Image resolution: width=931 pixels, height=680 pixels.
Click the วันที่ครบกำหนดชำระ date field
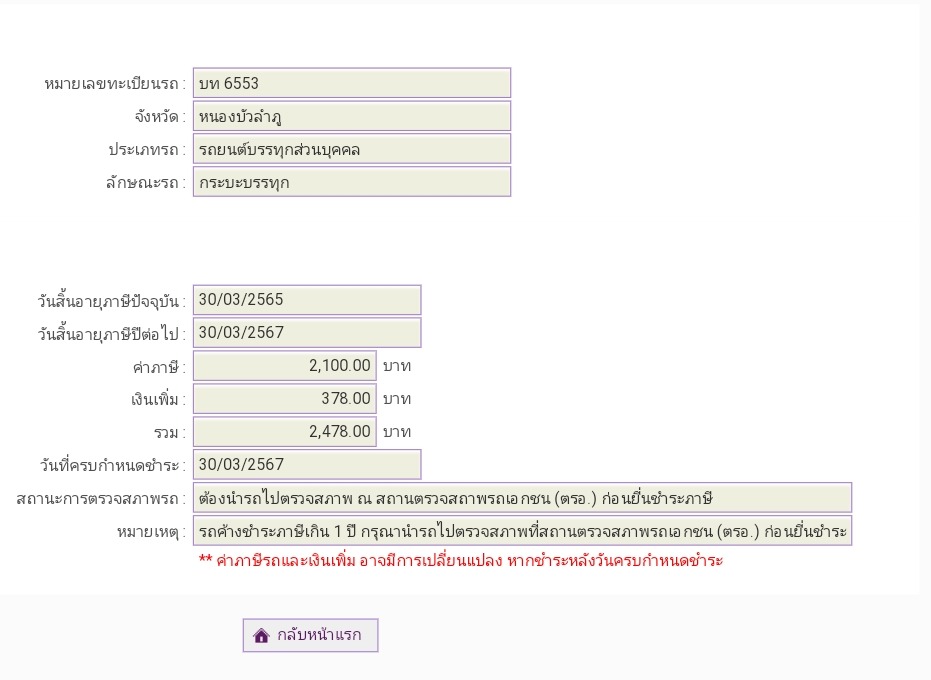point(307,464)
